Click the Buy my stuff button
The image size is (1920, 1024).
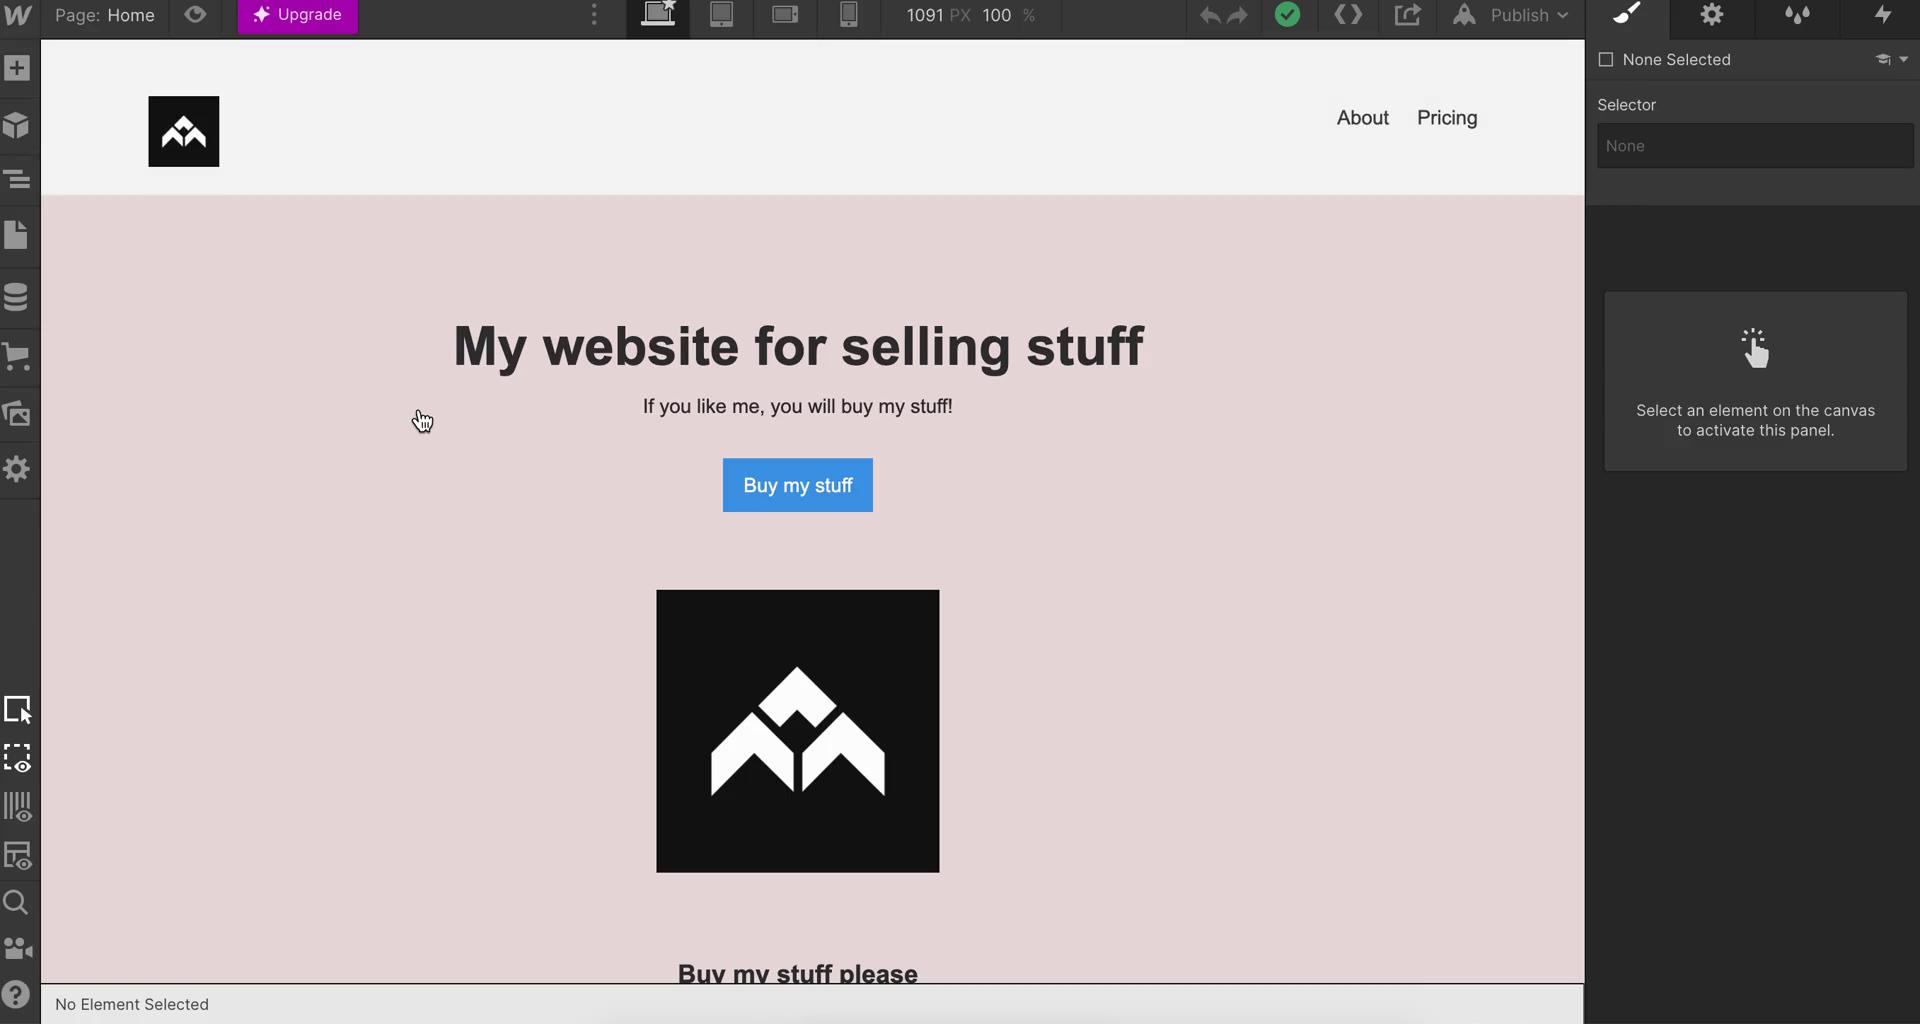click(x=798, y=485)
